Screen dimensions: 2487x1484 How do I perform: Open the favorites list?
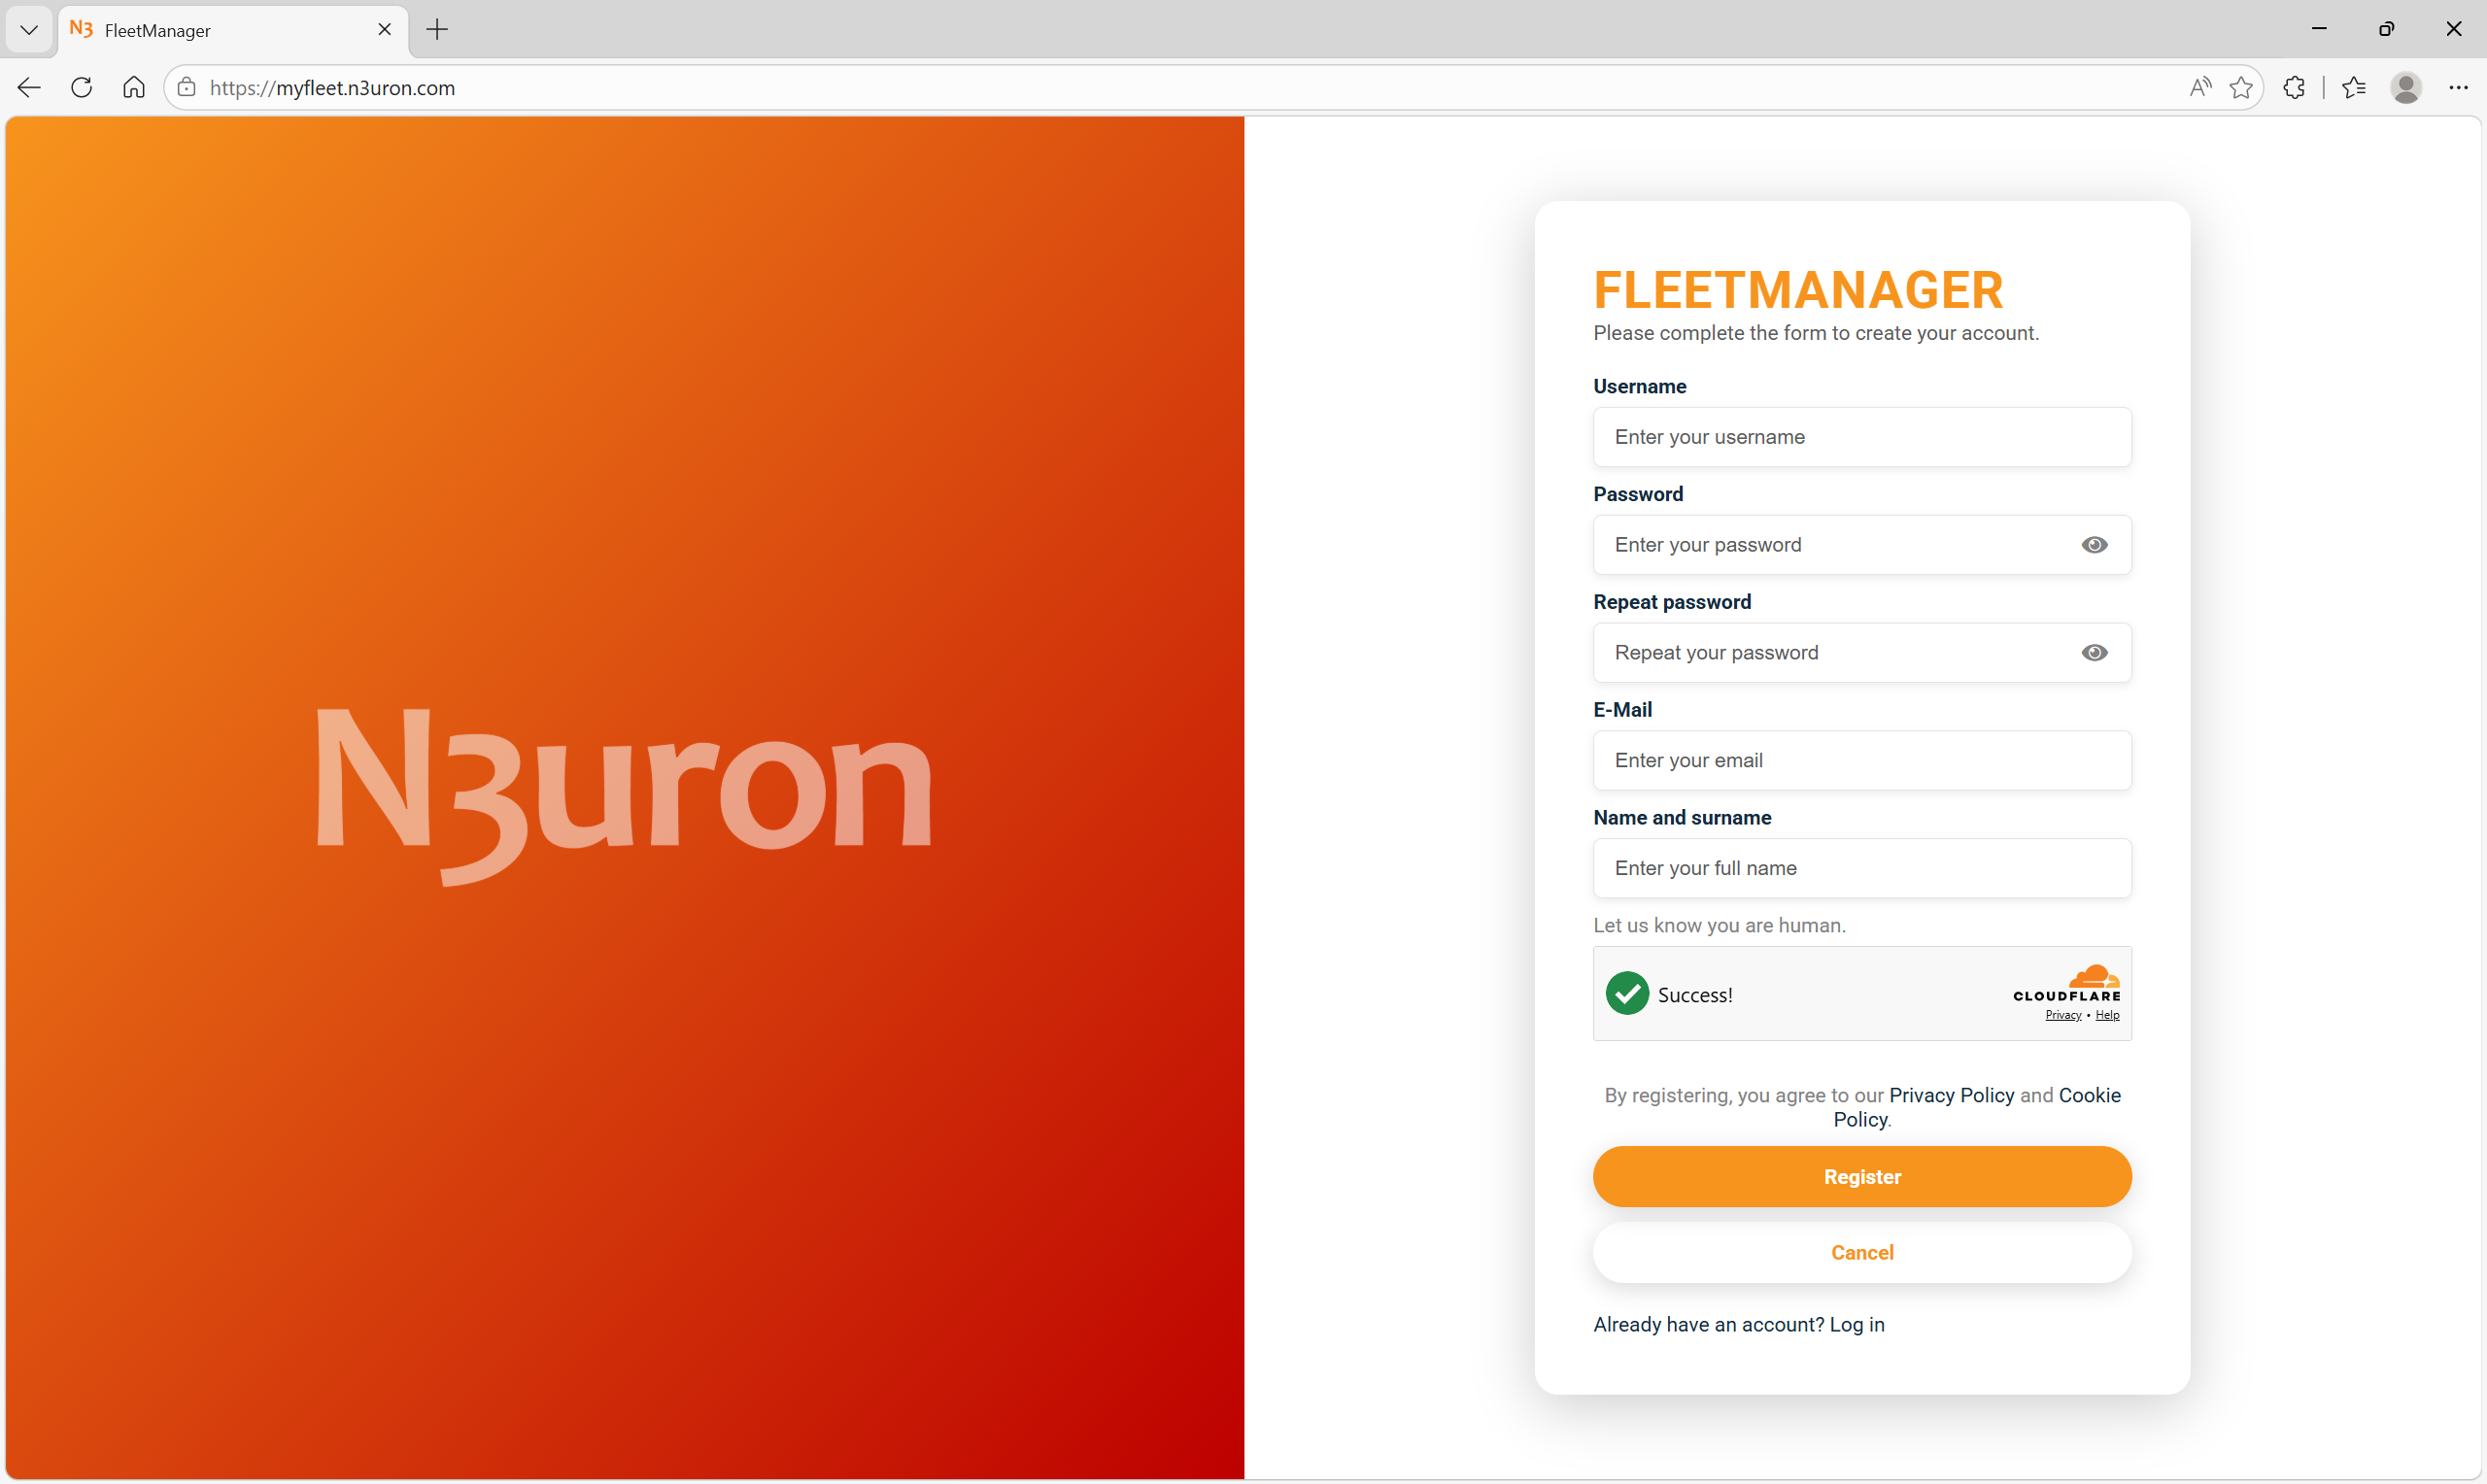pos(2354,88)
